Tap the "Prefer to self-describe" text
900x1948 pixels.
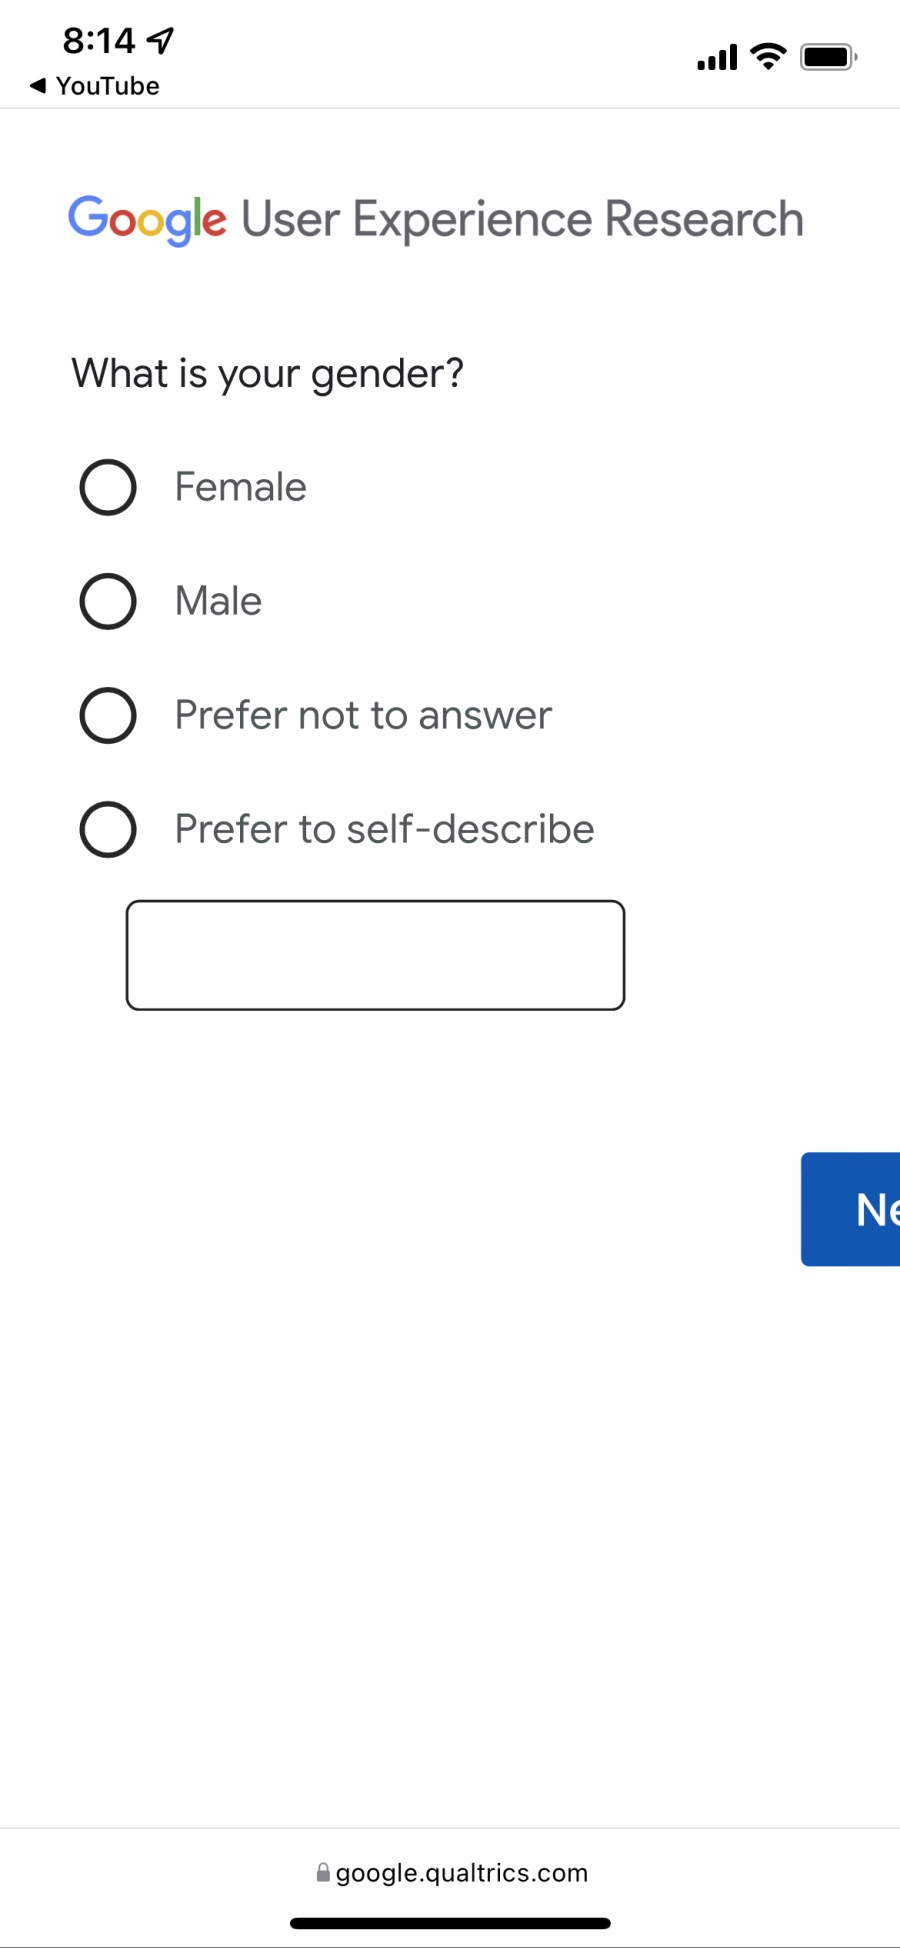point(385,830)
